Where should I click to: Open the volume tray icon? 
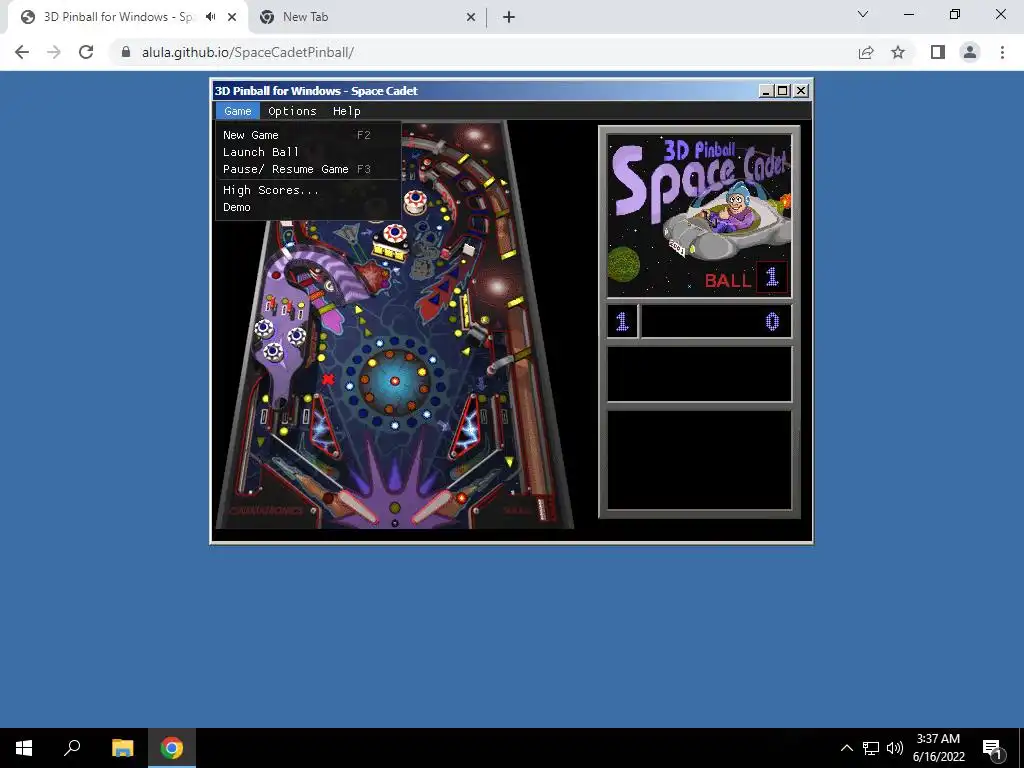894,748
